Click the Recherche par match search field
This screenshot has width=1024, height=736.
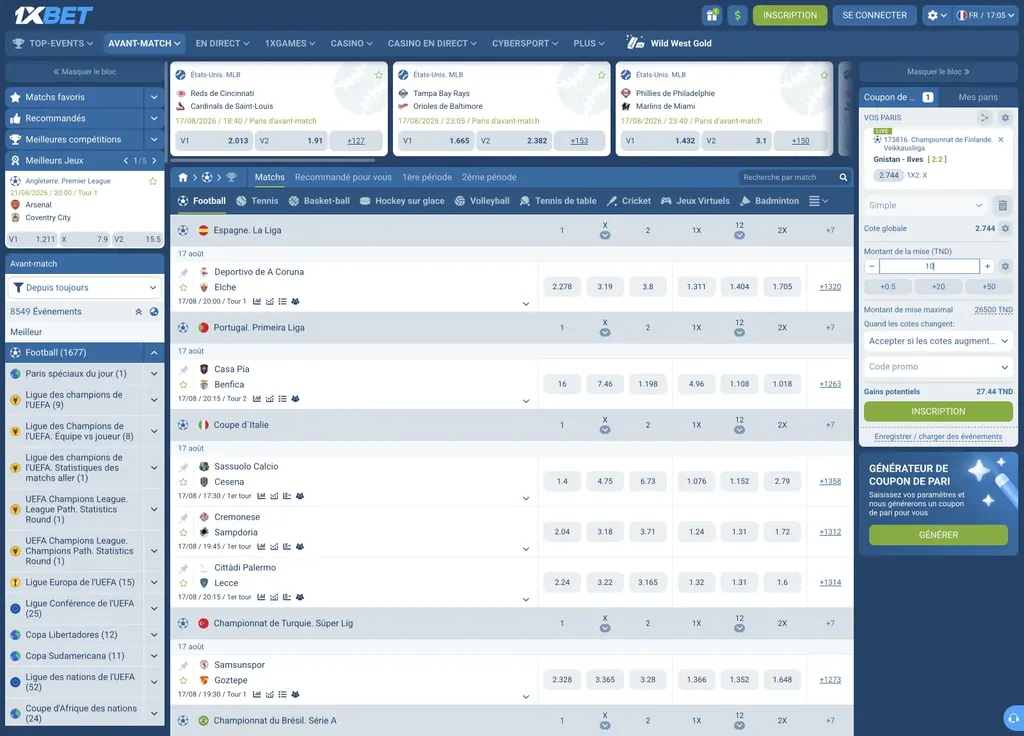coord(788,177)
